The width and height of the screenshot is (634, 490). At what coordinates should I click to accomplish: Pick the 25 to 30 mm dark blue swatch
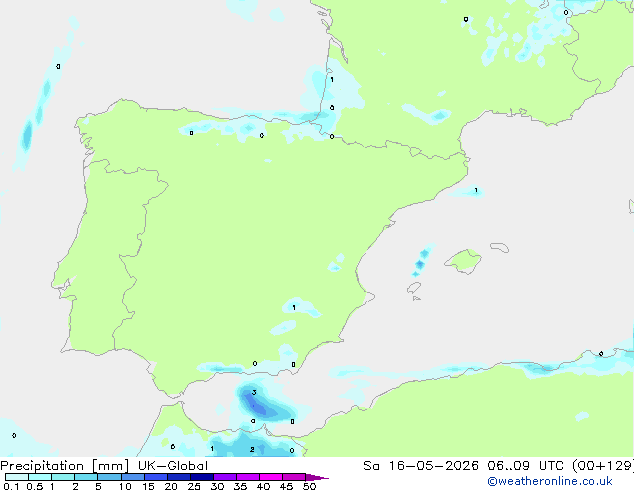click(202, 477)
